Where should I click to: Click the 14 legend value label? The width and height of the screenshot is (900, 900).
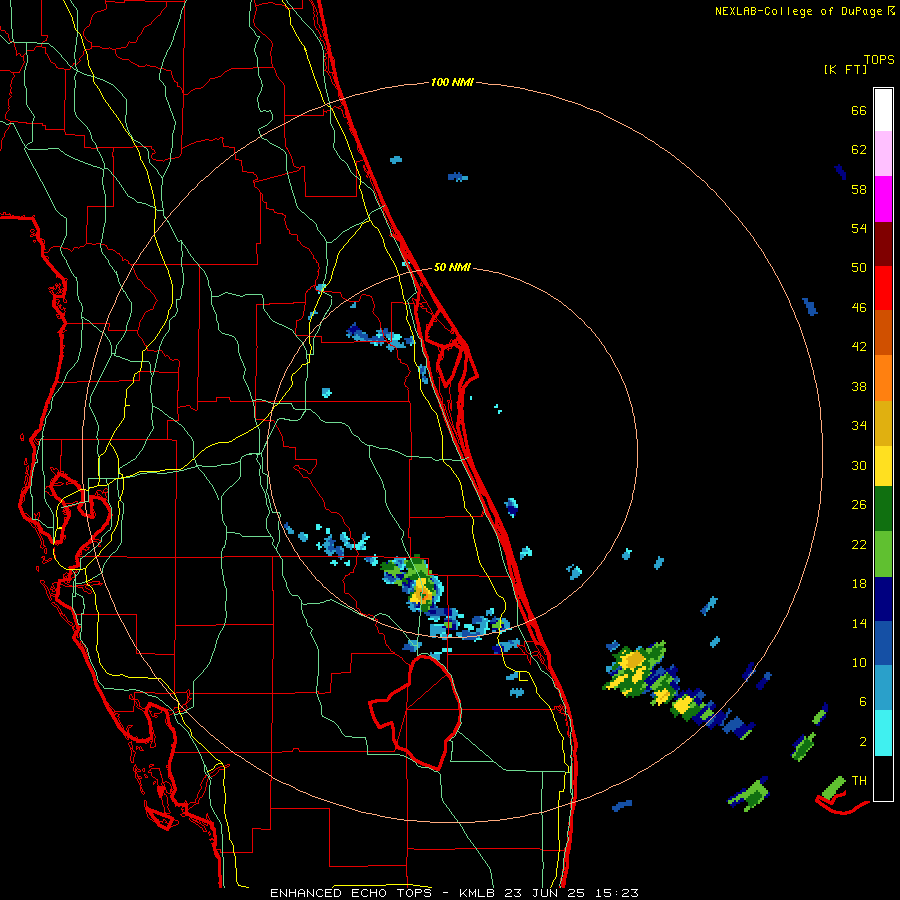pos(859,623)
